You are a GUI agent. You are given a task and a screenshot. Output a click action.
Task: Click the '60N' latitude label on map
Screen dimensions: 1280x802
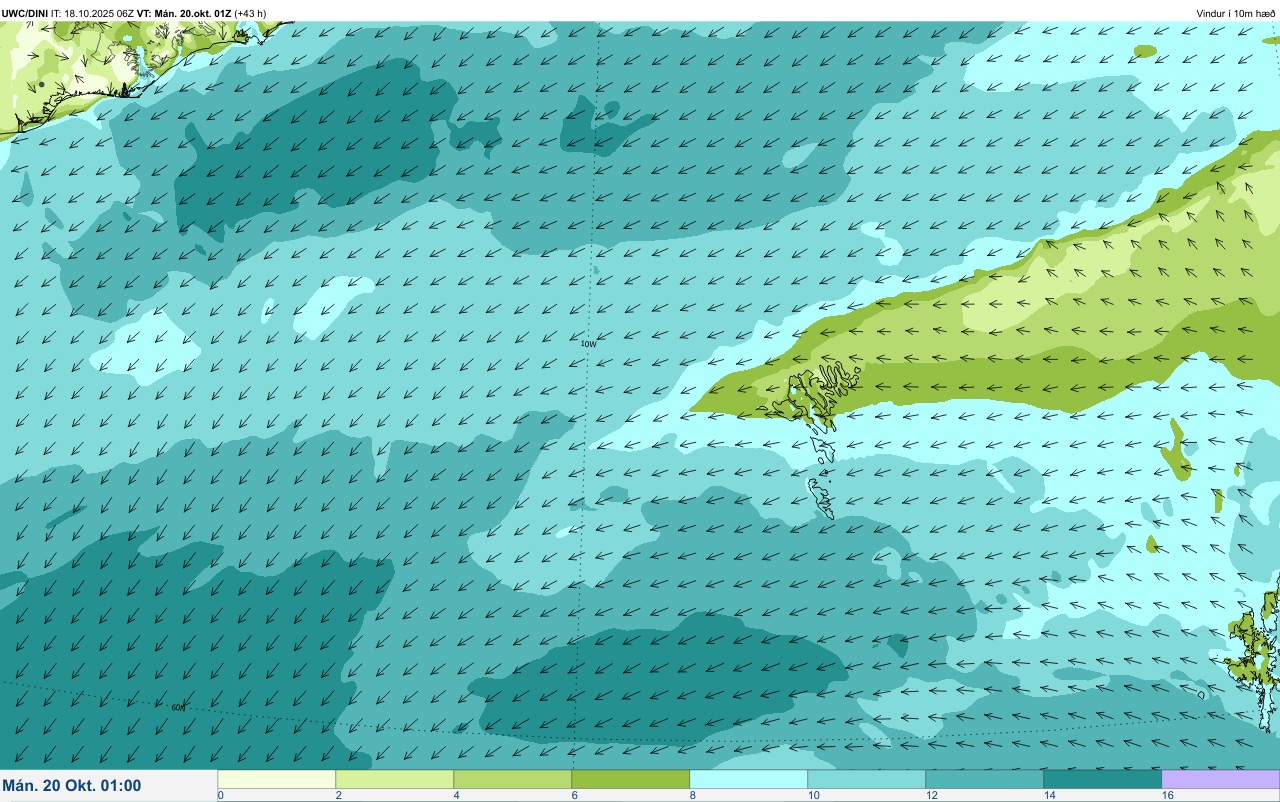178,707
